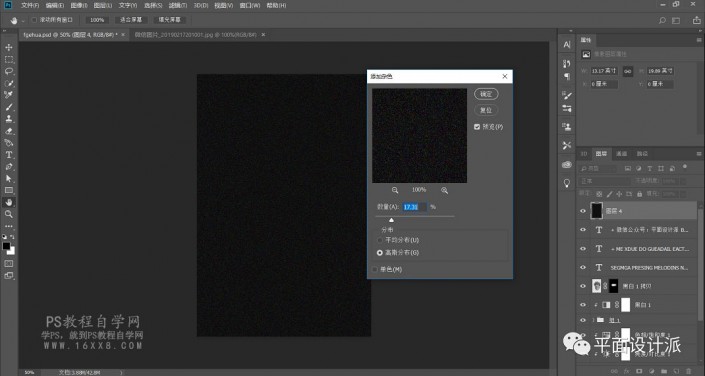
Task: Select the Zoom tool in toolbar
Action: tap(9, 214)
